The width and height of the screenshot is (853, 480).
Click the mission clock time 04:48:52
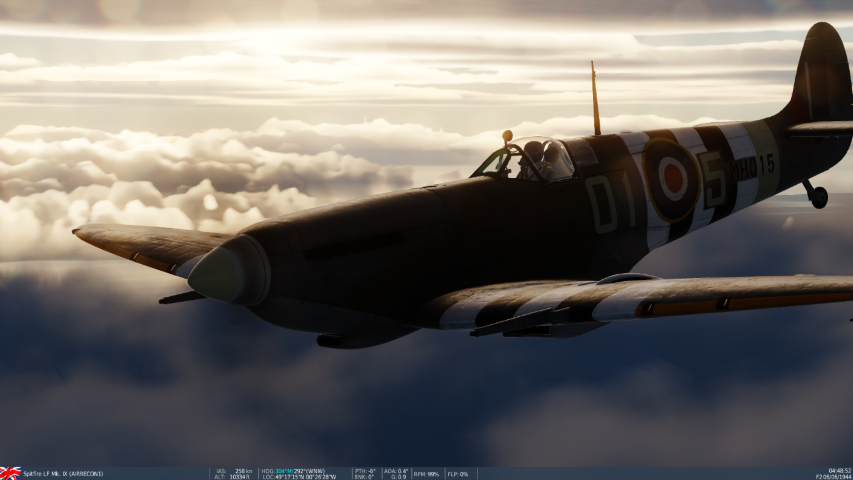[839, 470]
